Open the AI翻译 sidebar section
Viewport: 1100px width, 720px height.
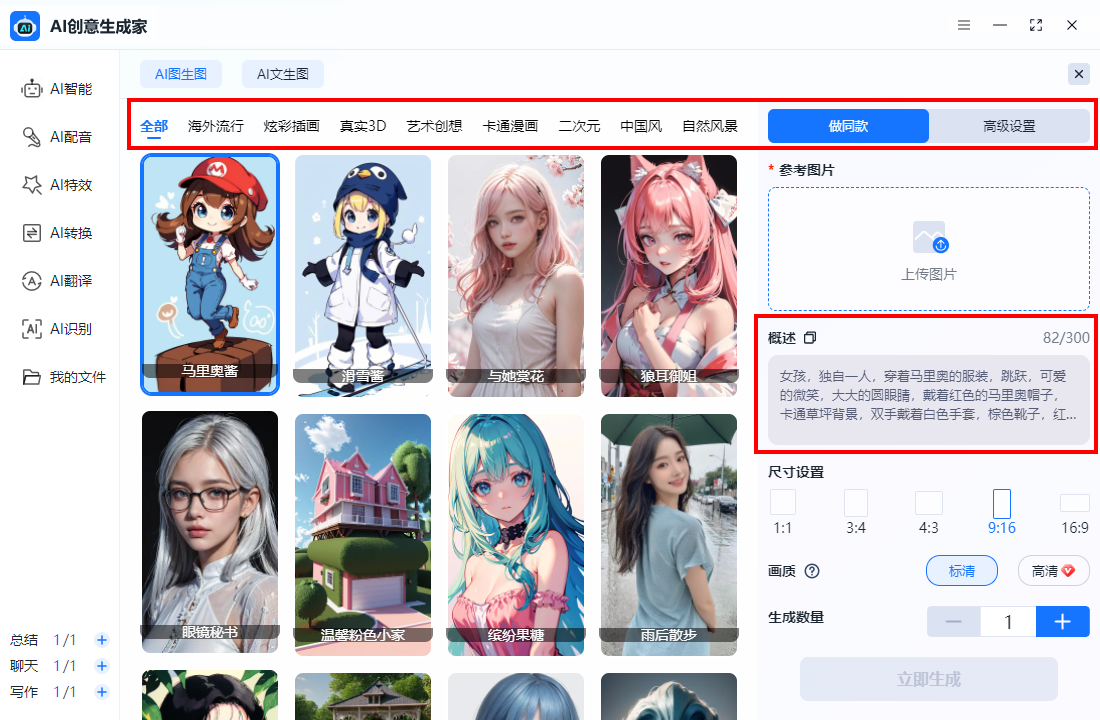pos(58,281)
